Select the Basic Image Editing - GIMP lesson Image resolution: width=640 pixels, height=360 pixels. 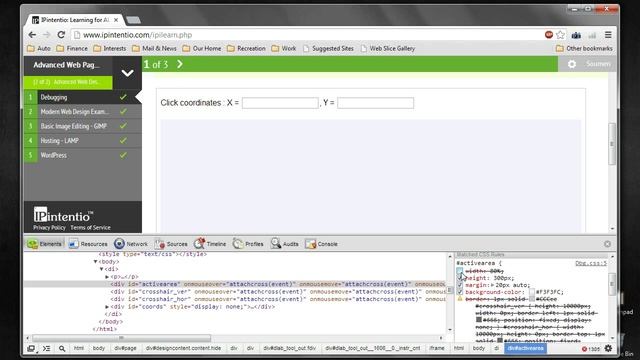pyautogui.click(x=83, y=126)
